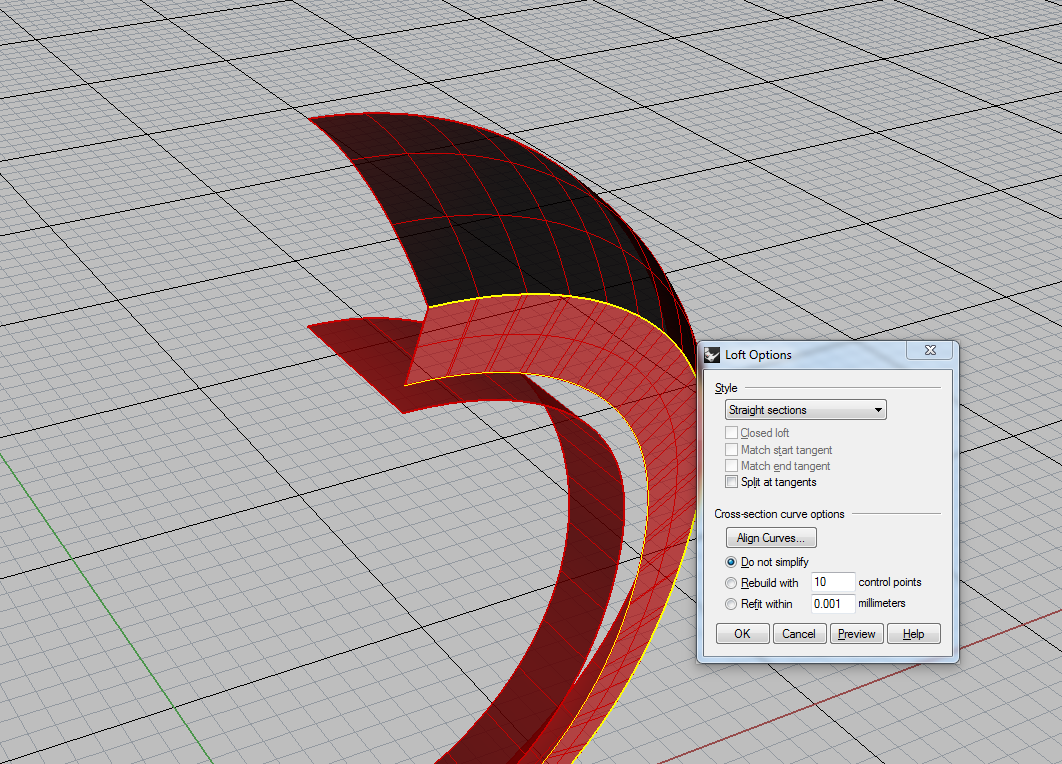Image resolution: width=1062 pixels, height=764 pixels.
Task: Tick the Closed loft checkbox
Action: click(732, 433)
